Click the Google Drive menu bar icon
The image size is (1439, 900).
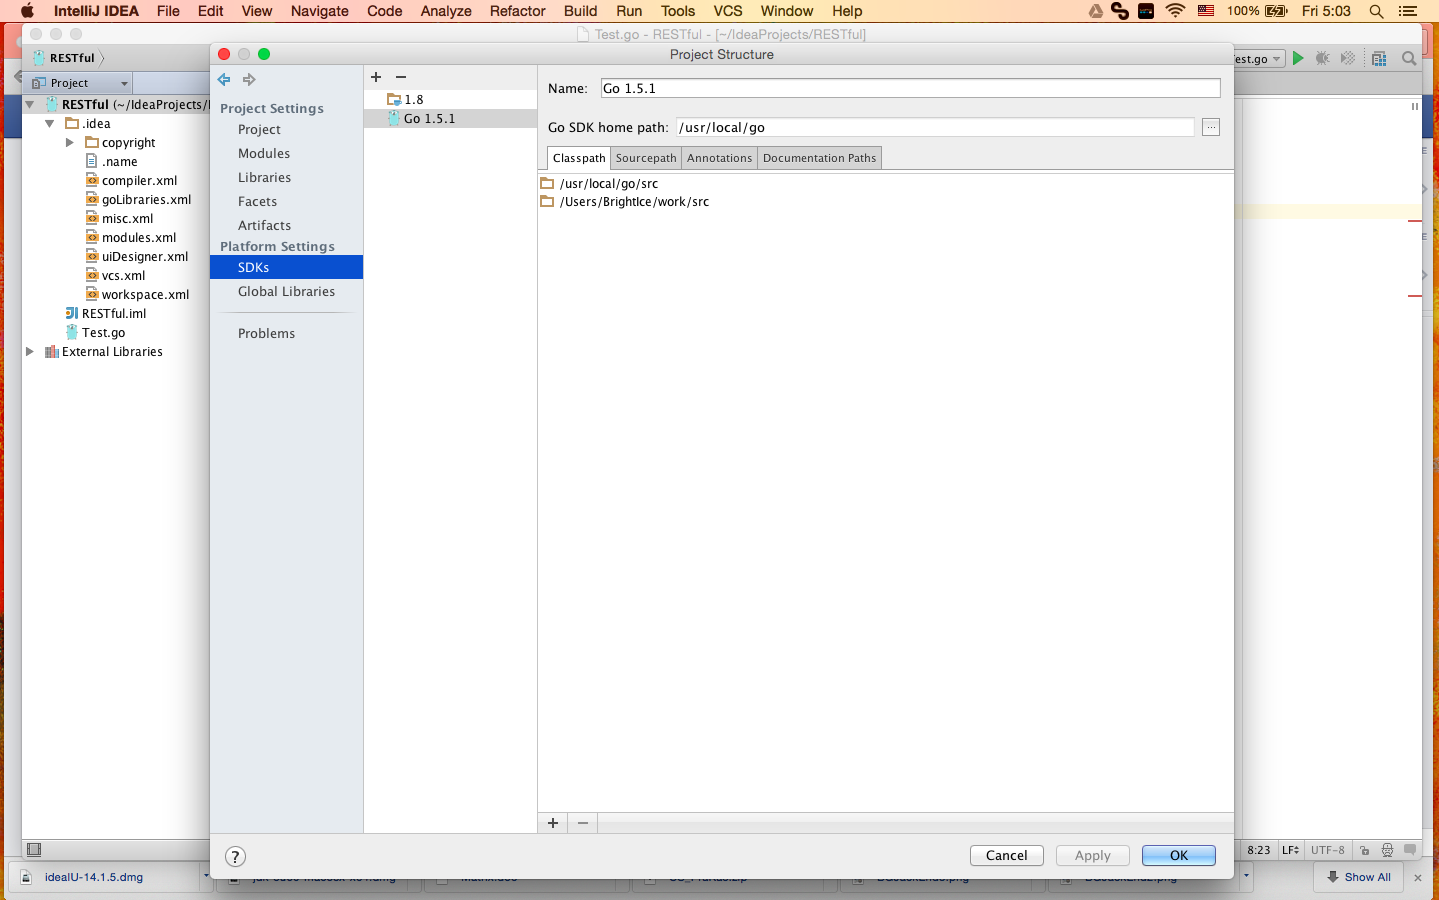tap(1096, 11)
